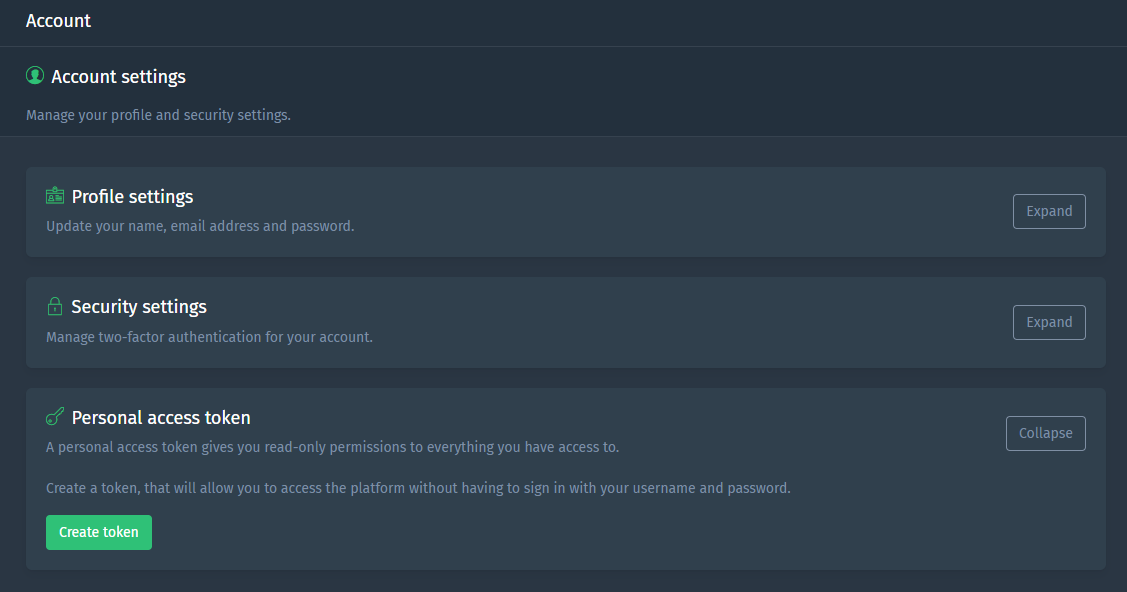Click the Account title in the header
Screen dimensions: 1127x592
tap(58, 20)
